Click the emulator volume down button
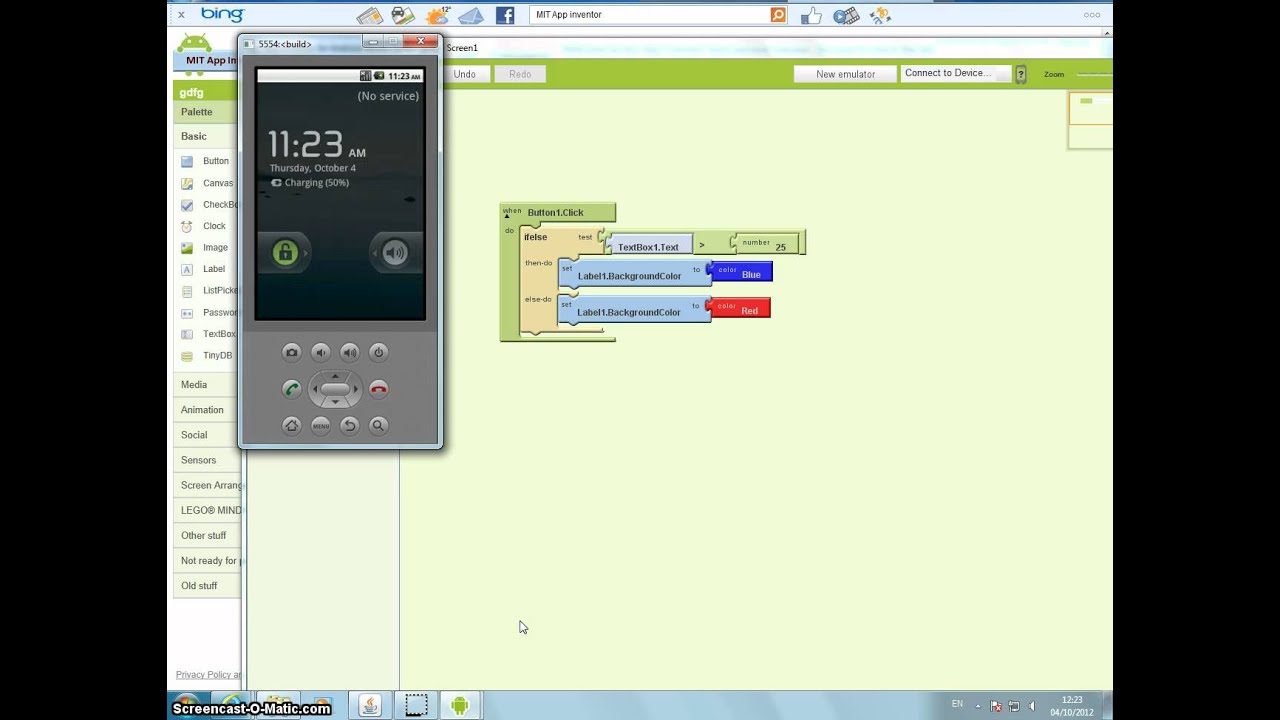 click(x=321, y=352)
